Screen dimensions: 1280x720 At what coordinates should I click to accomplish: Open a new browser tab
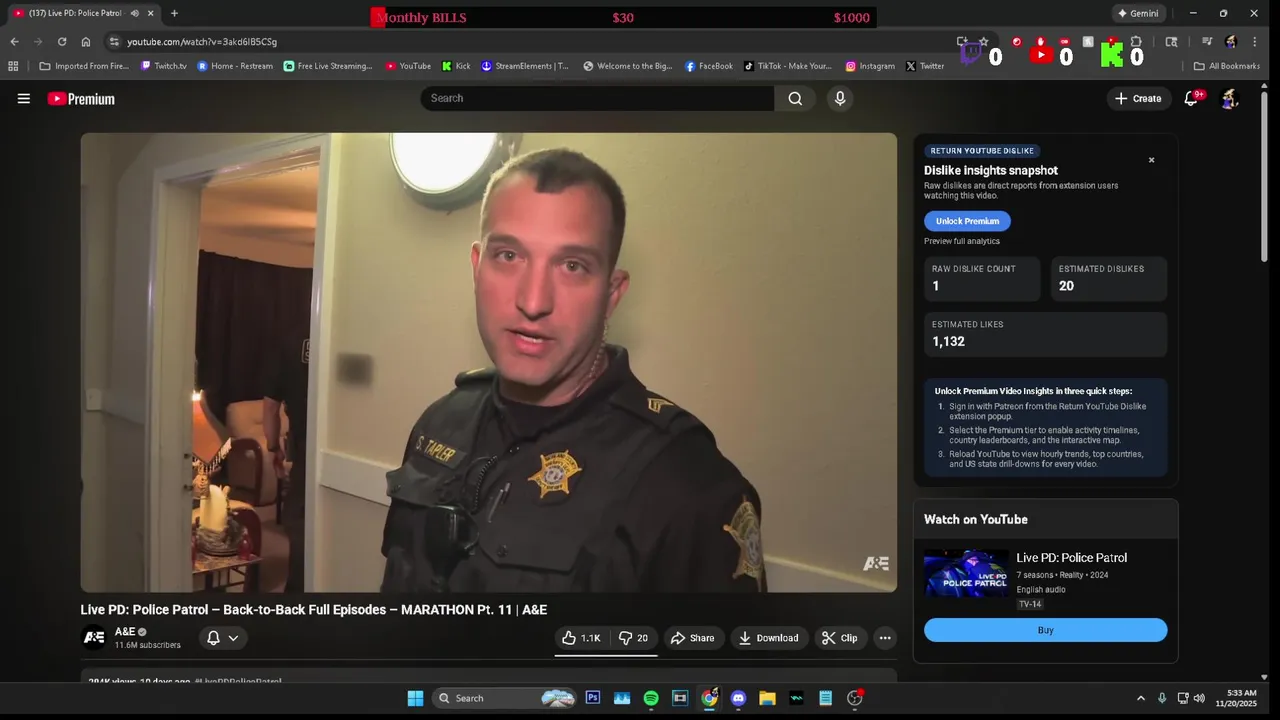click(x=174, y=13)
